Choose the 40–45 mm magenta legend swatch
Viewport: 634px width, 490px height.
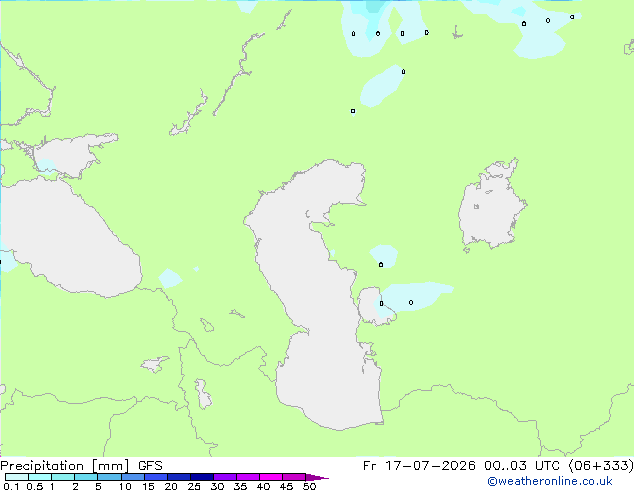pos(271,477)
